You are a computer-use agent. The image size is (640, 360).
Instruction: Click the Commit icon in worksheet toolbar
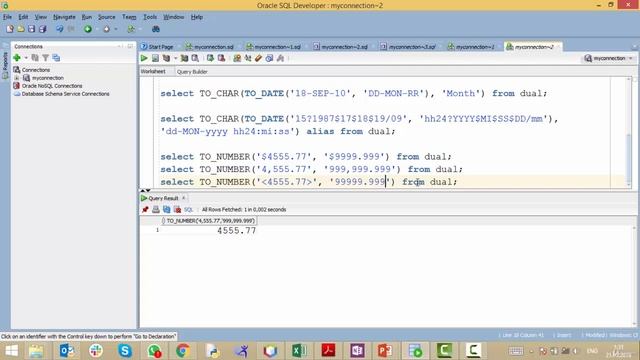[210, 58]
